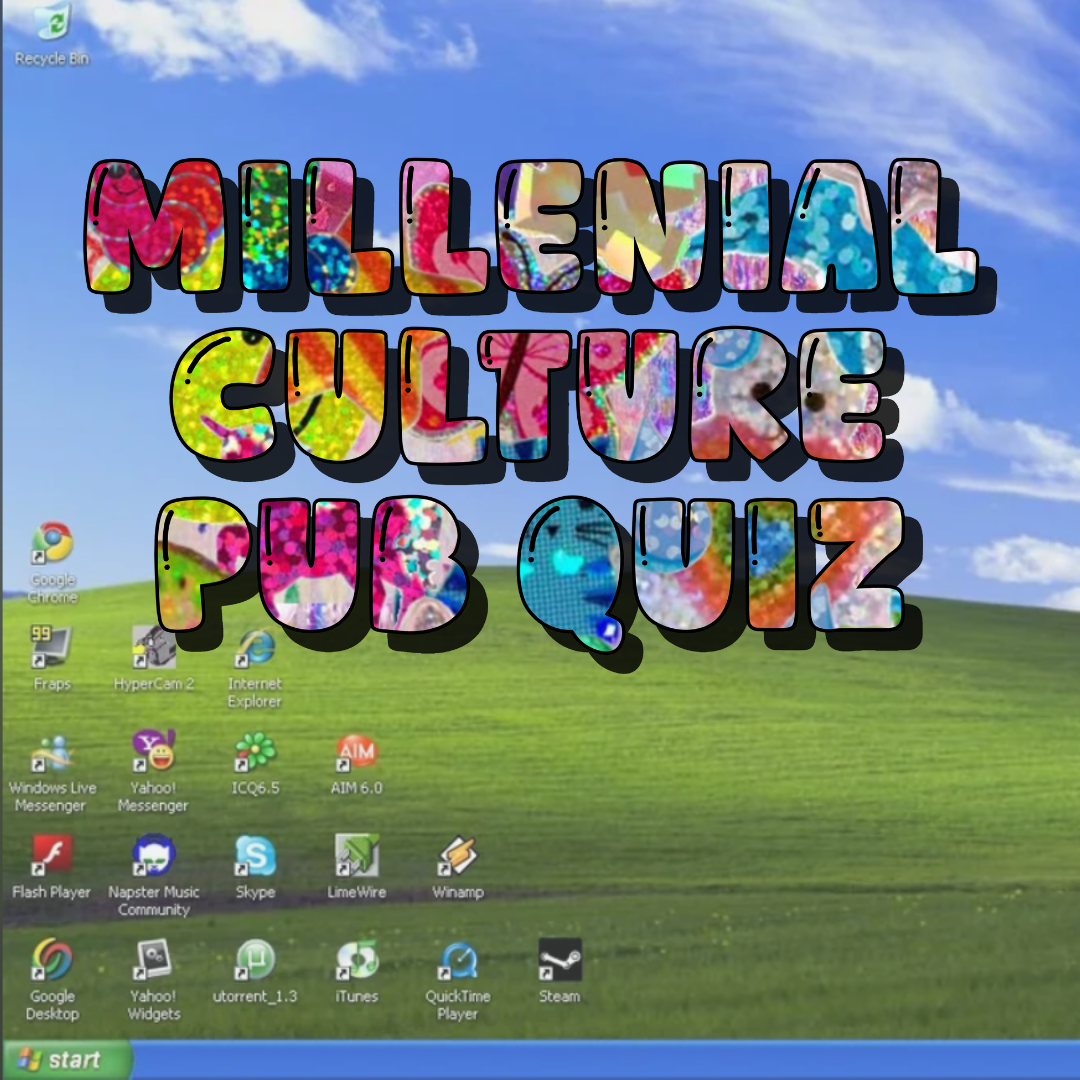Screen dimensions: 1080x1080
Task: Open the Recycle Bin icon
Action: (x=51, y=25)
